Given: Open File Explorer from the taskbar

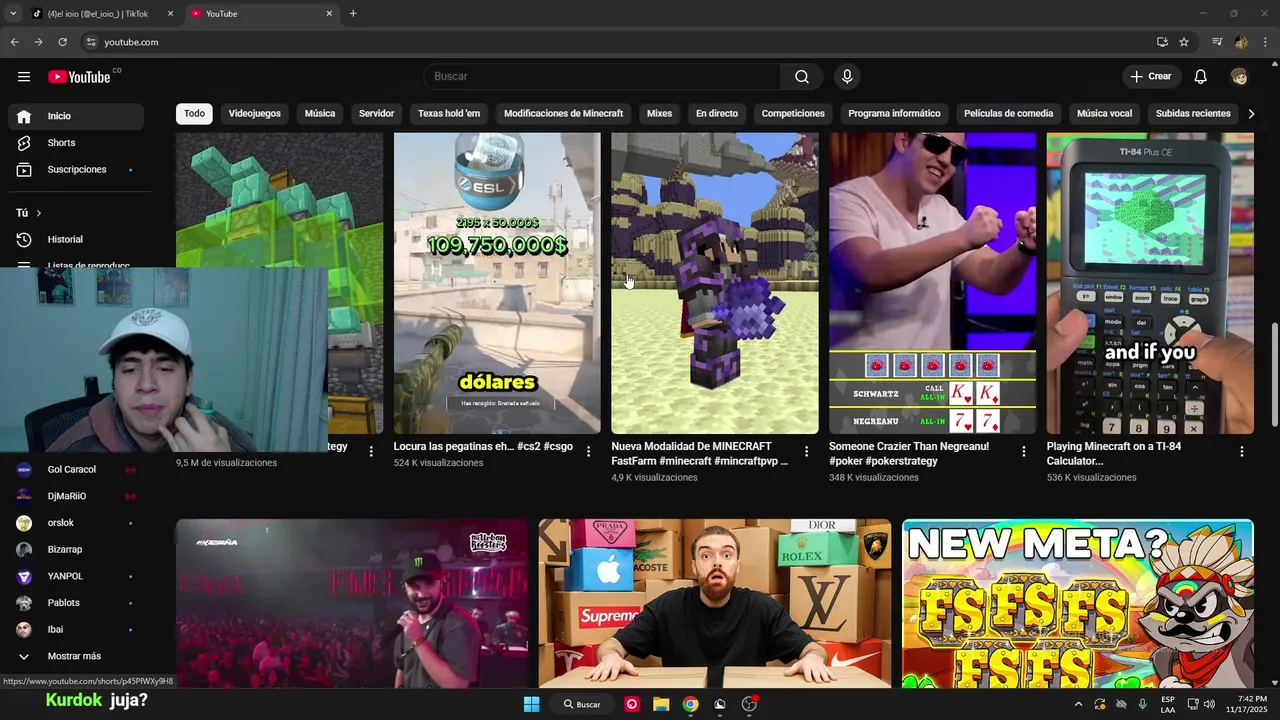Looking at the screenshot, I should click(661, 704).
